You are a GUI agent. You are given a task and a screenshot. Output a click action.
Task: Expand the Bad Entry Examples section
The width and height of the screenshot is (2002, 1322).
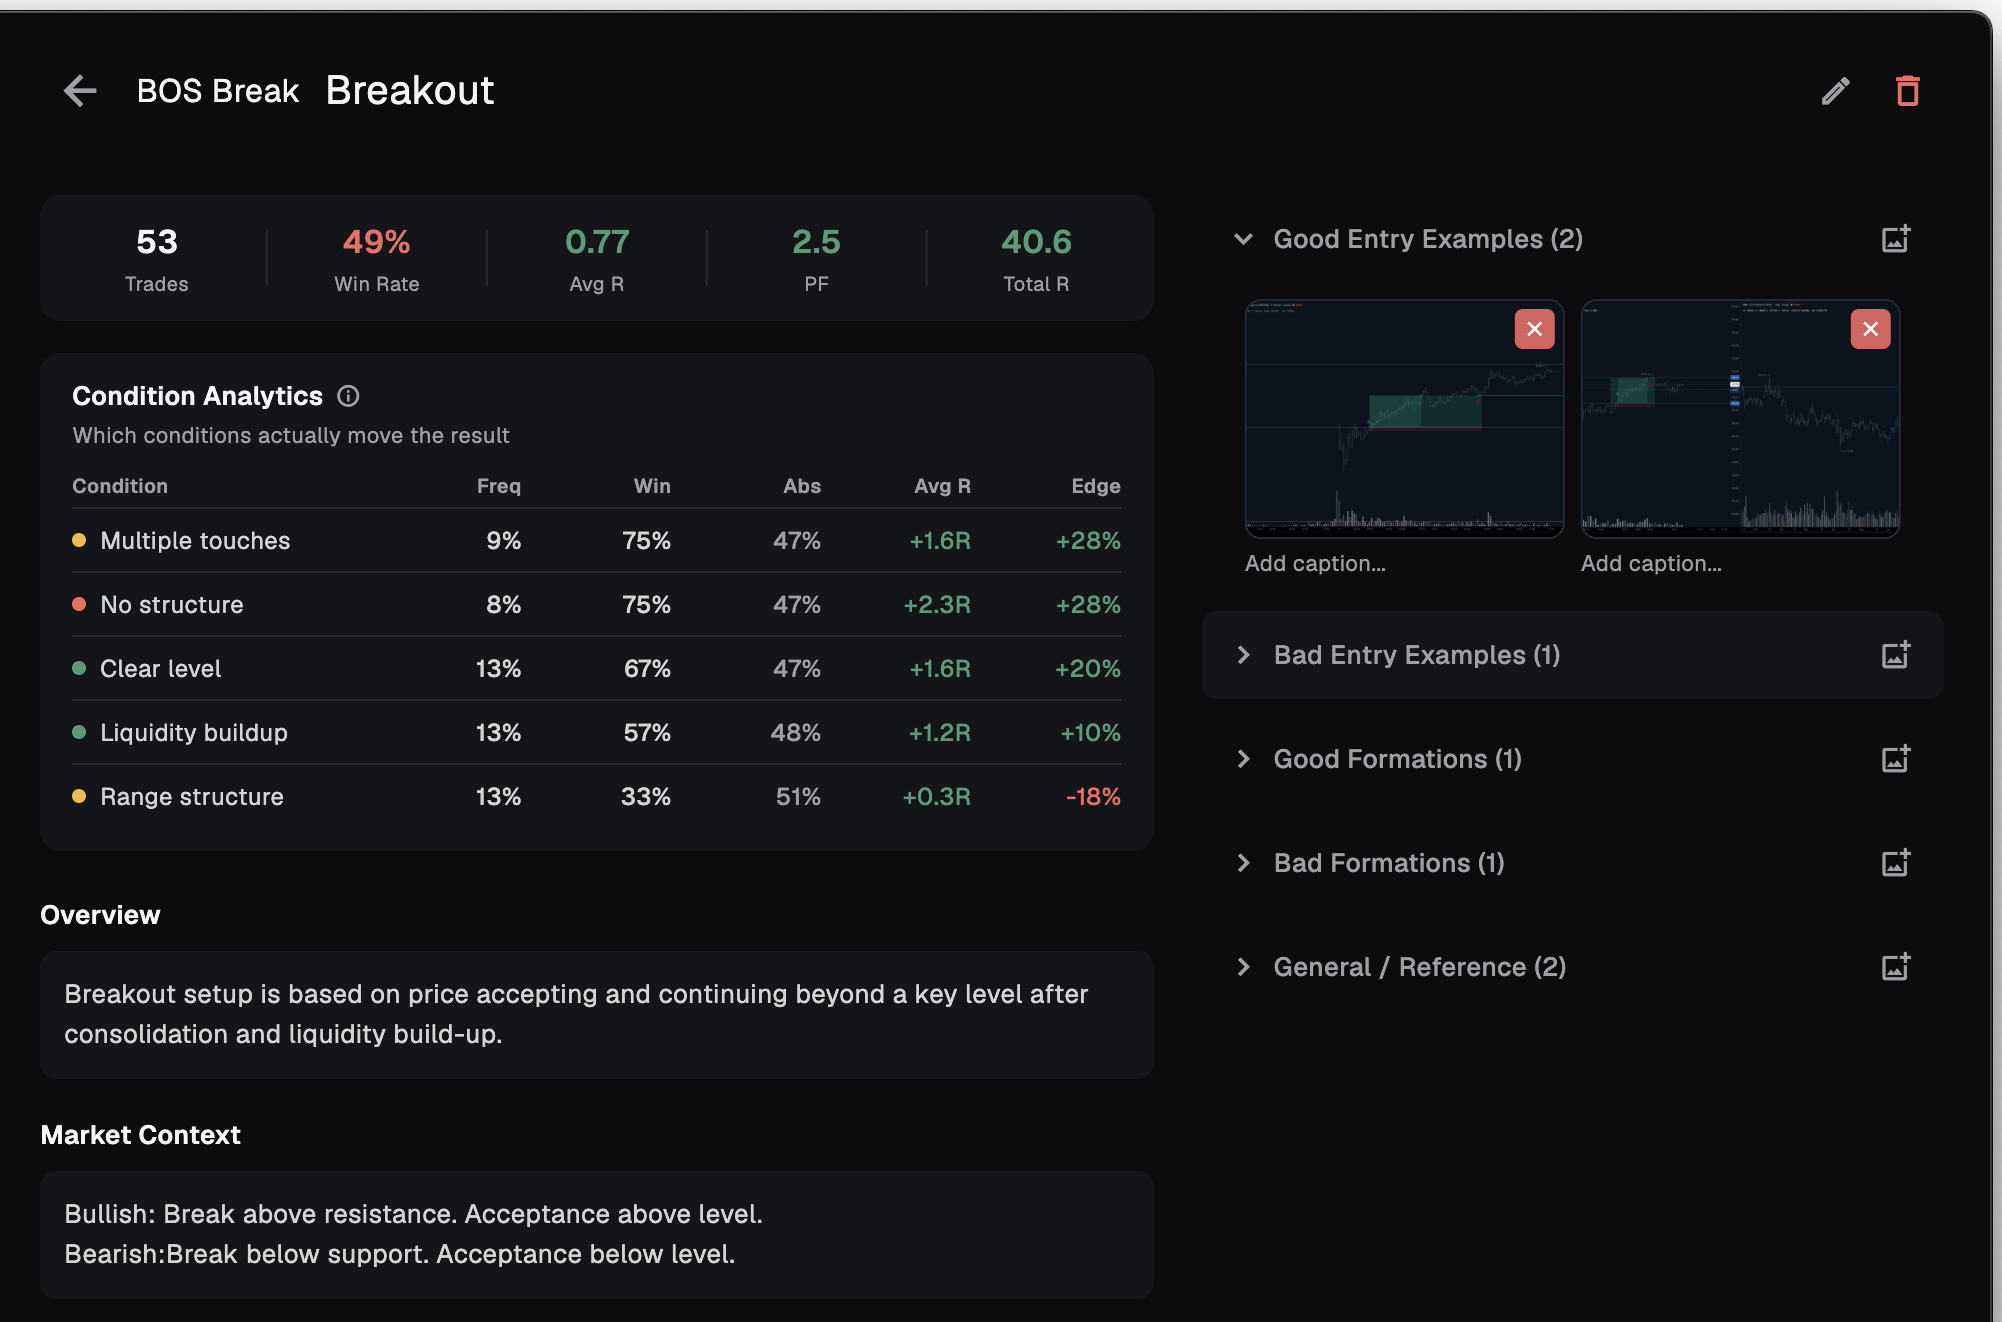click(x=1243, y=655)
